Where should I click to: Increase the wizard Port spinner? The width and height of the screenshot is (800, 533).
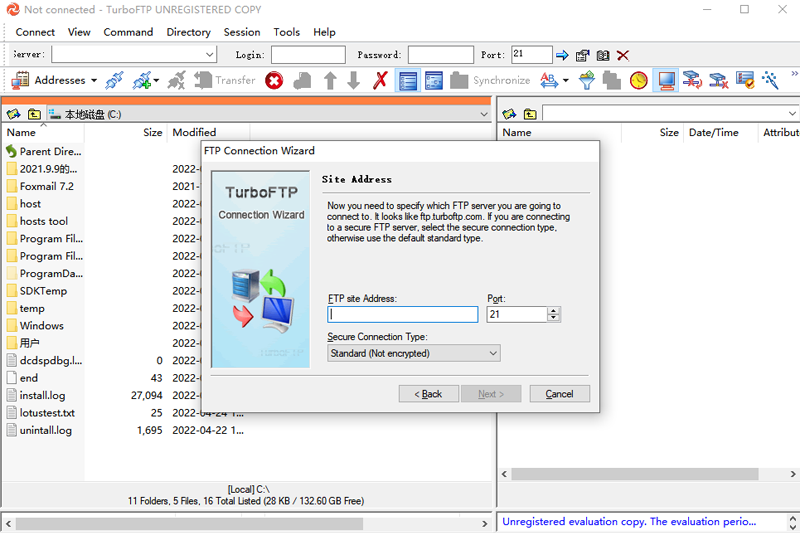click(x=554, y=311)
